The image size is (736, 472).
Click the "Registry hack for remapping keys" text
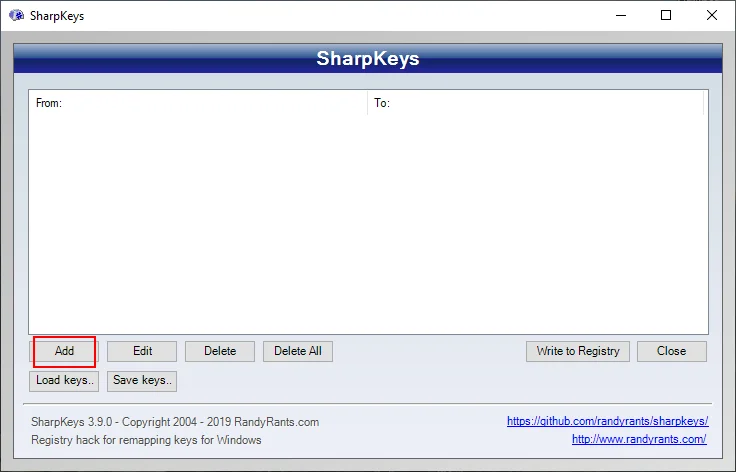[146, 440]
